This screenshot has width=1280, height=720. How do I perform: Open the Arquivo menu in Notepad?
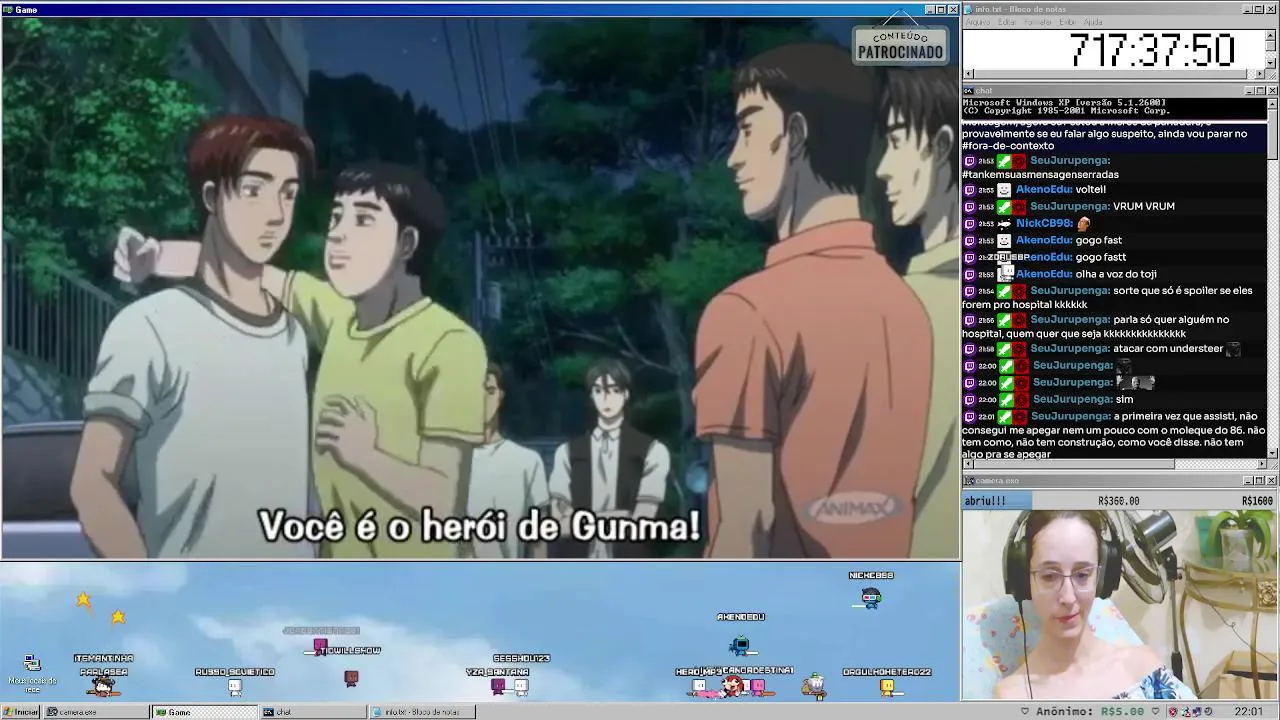click(977, 22)
